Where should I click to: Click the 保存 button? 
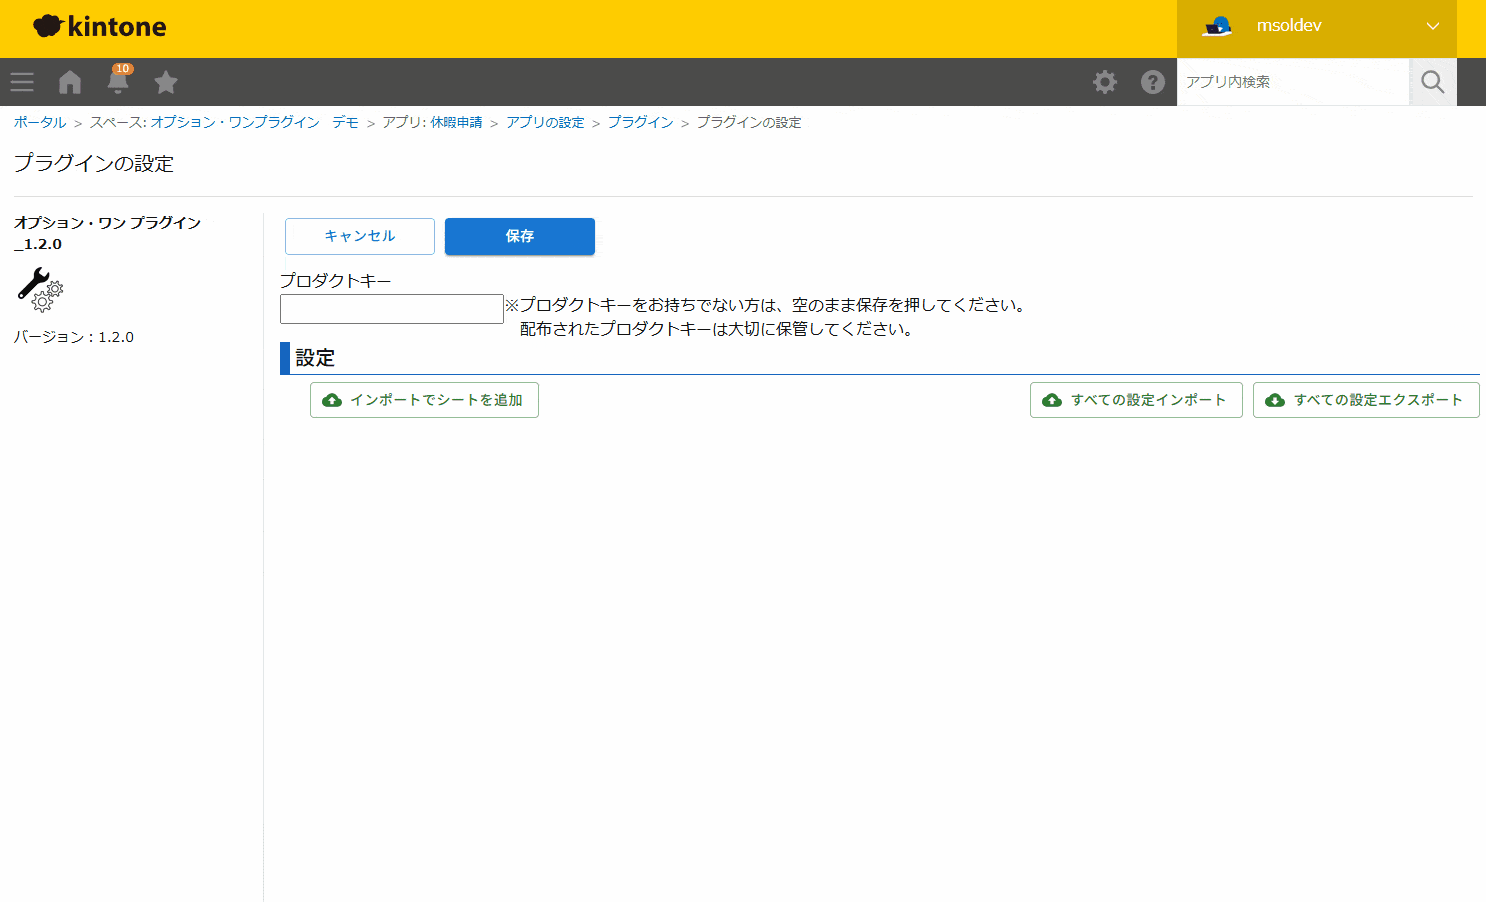[520, 236]
